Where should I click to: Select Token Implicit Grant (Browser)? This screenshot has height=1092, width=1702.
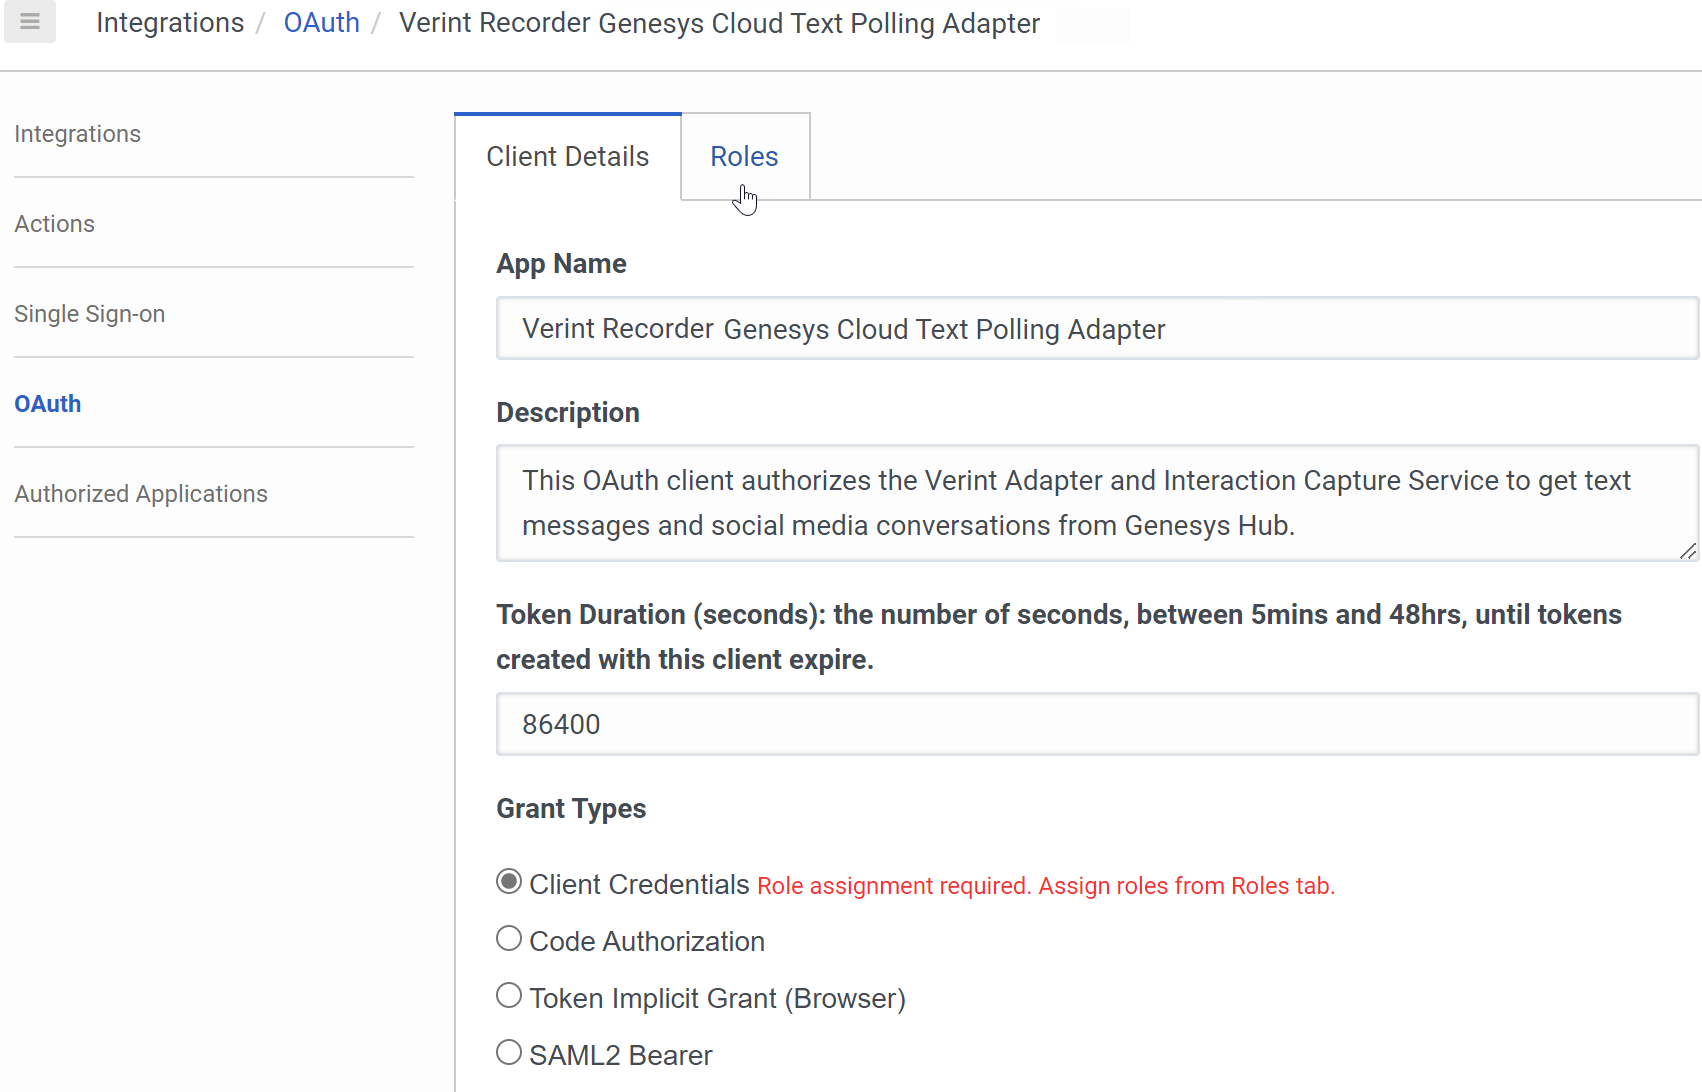pyautogui.click(x=508, y=995)
